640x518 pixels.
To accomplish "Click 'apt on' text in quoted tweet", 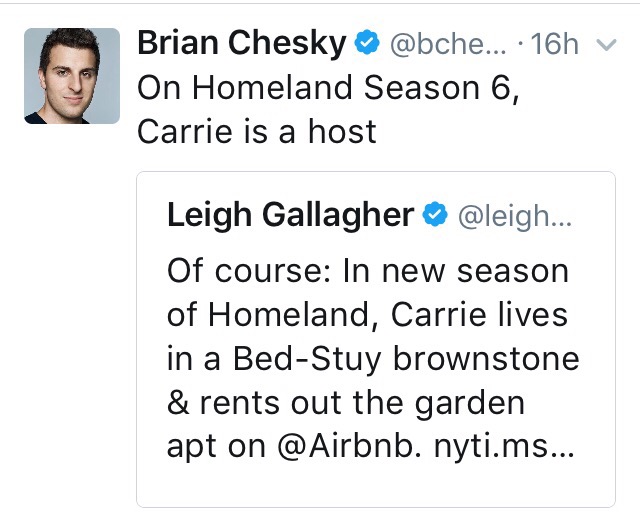I will click(x=208, y=446).
